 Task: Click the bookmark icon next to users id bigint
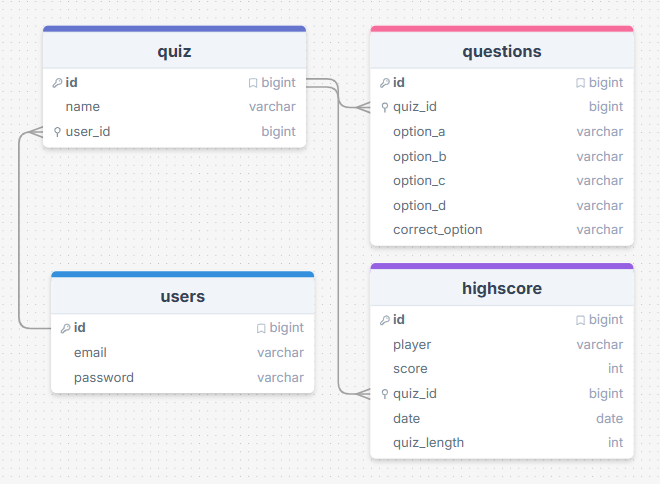point(261,328)
